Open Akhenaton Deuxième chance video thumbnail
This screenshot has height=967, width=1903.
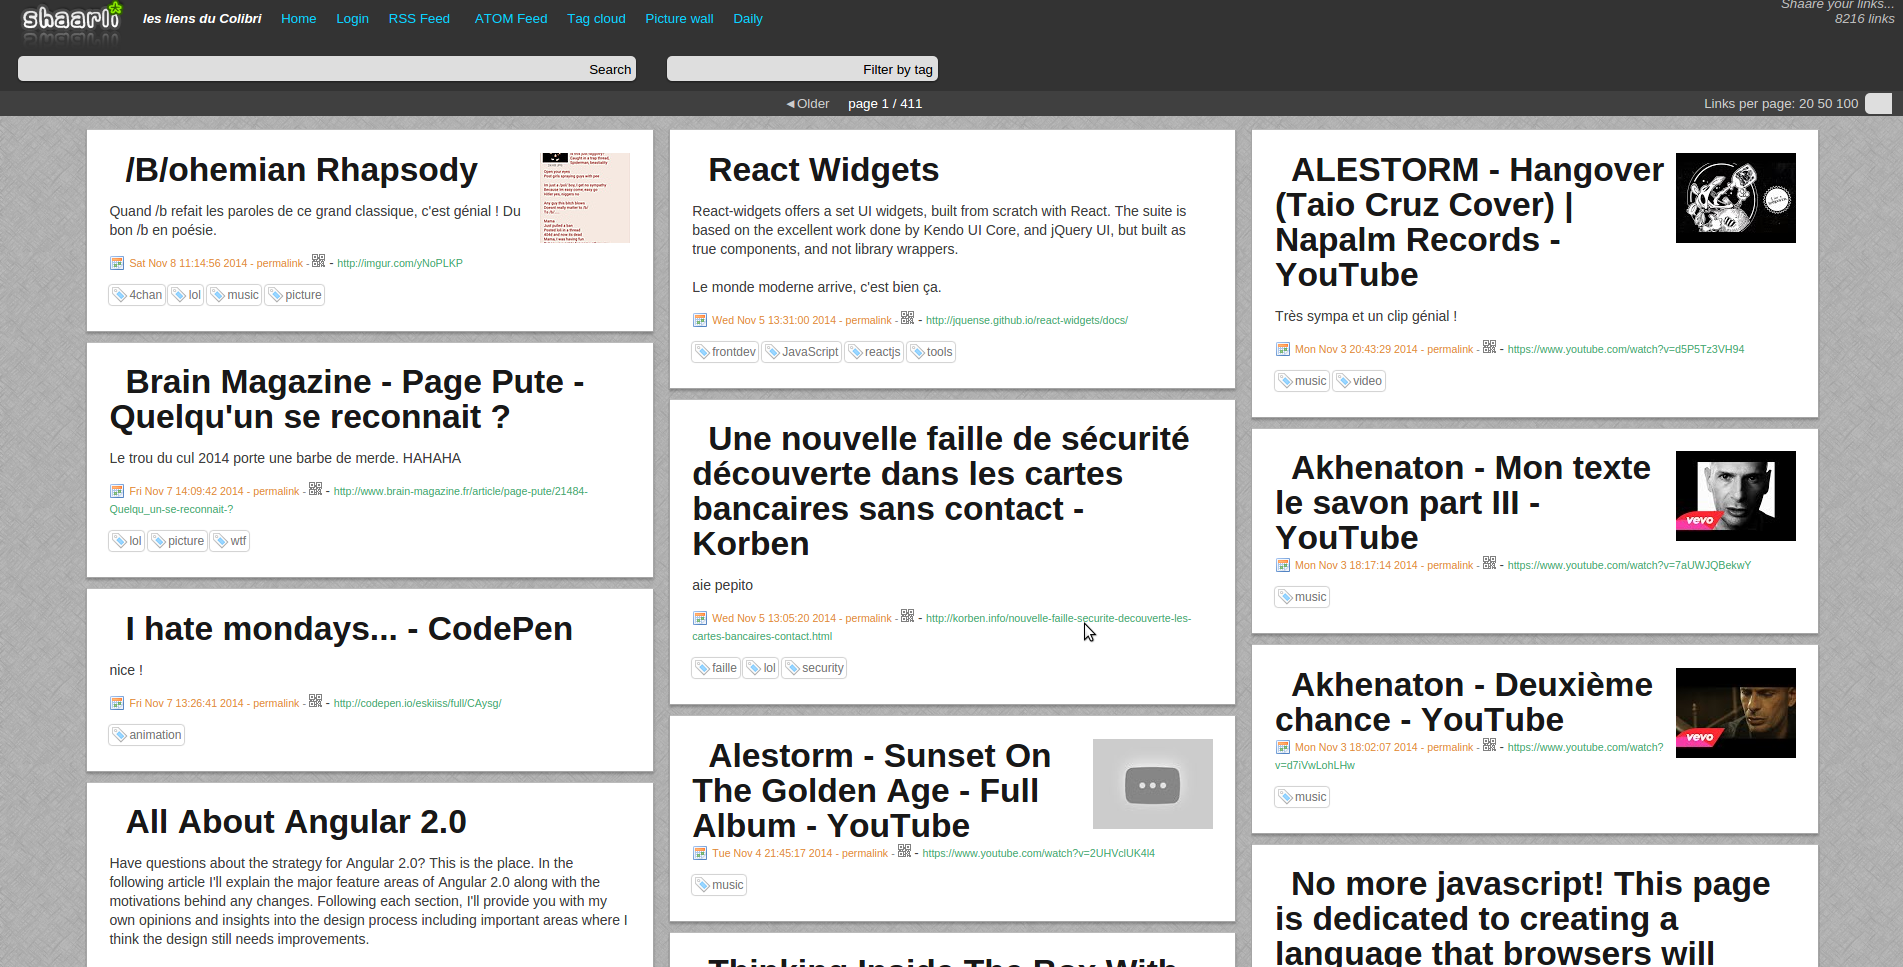click(1735, 713)
